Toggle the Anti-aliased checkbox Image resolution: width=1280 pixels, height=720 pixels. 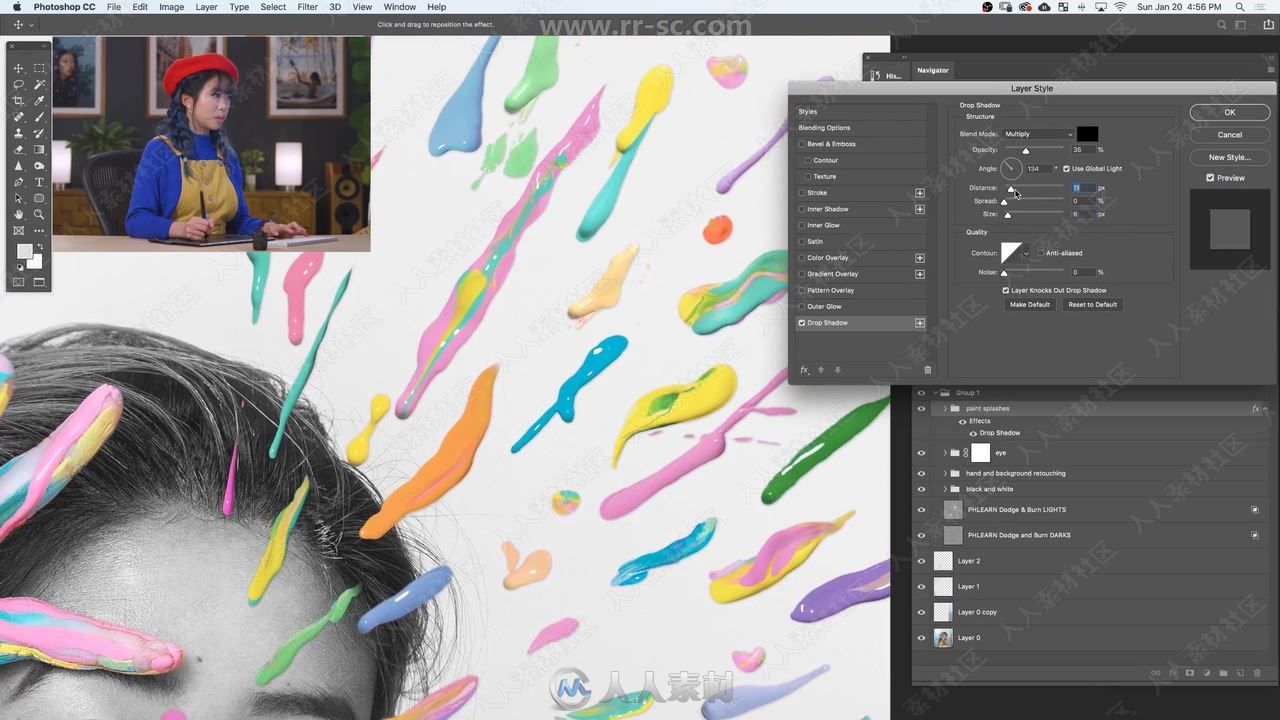[x=1041, y=253]
